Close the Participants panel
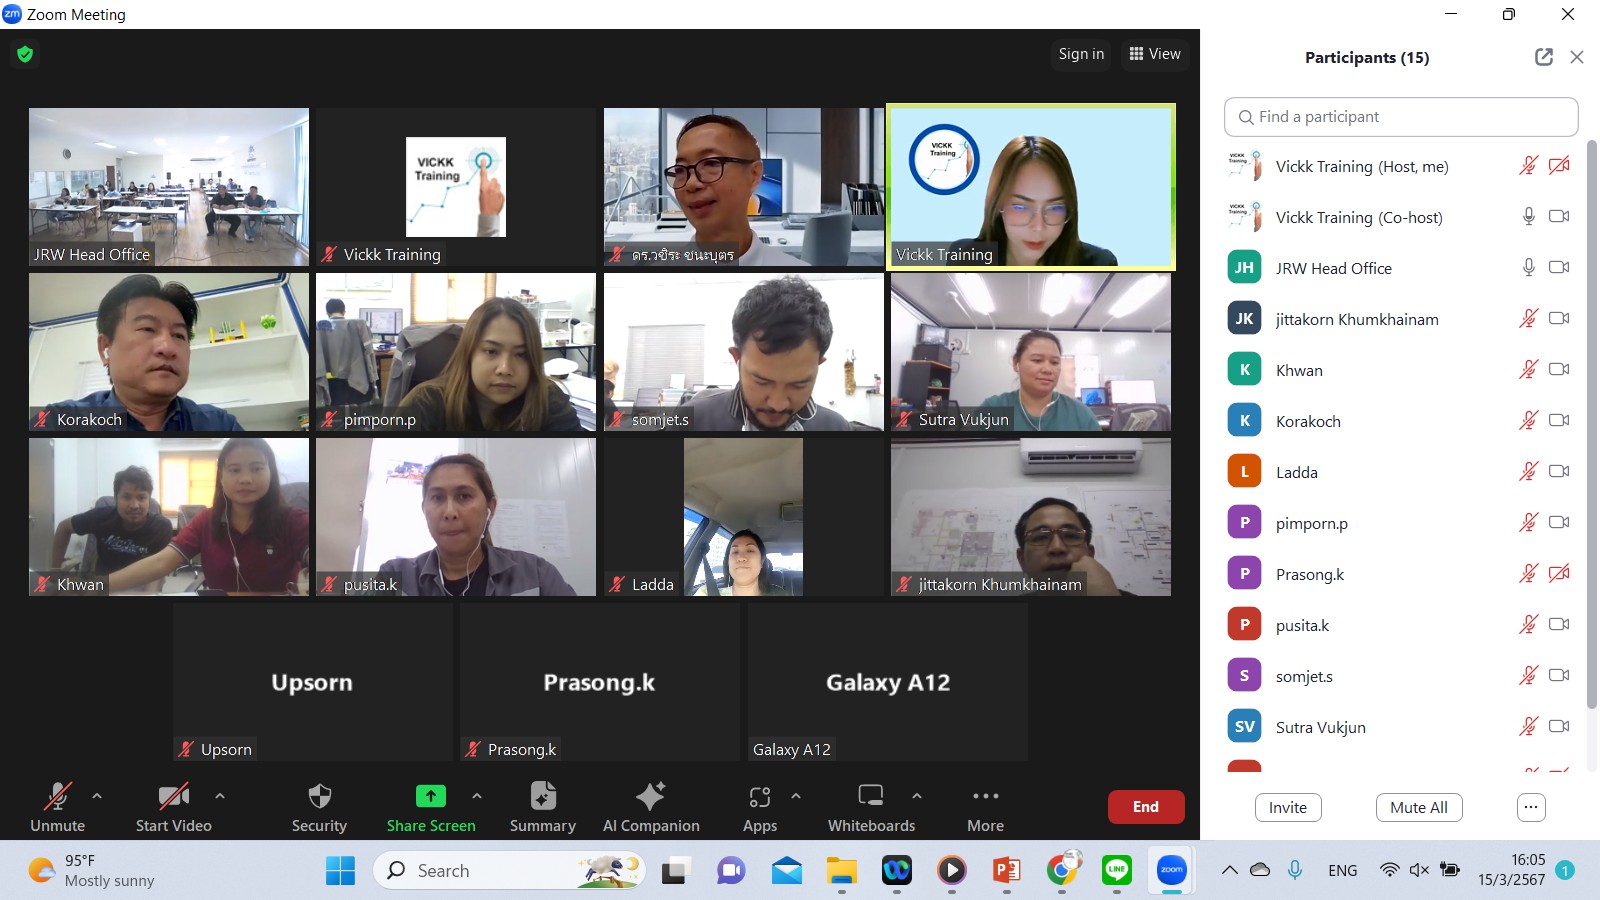The height and width of the screenshot is (900, 1600). pos(1577,57)
